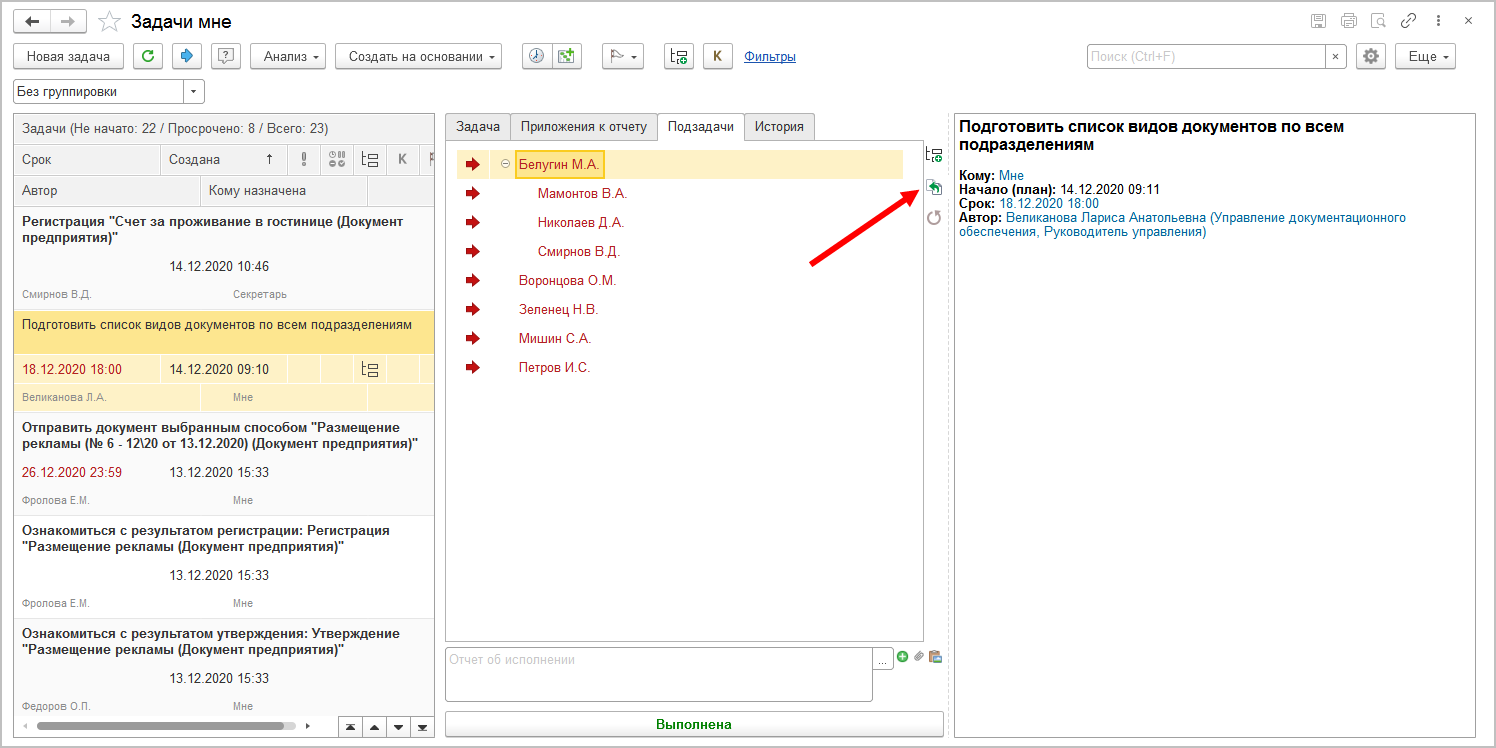Screen dimensions: 1496x748
Task: Open search settings gear icon
Action: pyautogui.click(x=1370, y=57)
